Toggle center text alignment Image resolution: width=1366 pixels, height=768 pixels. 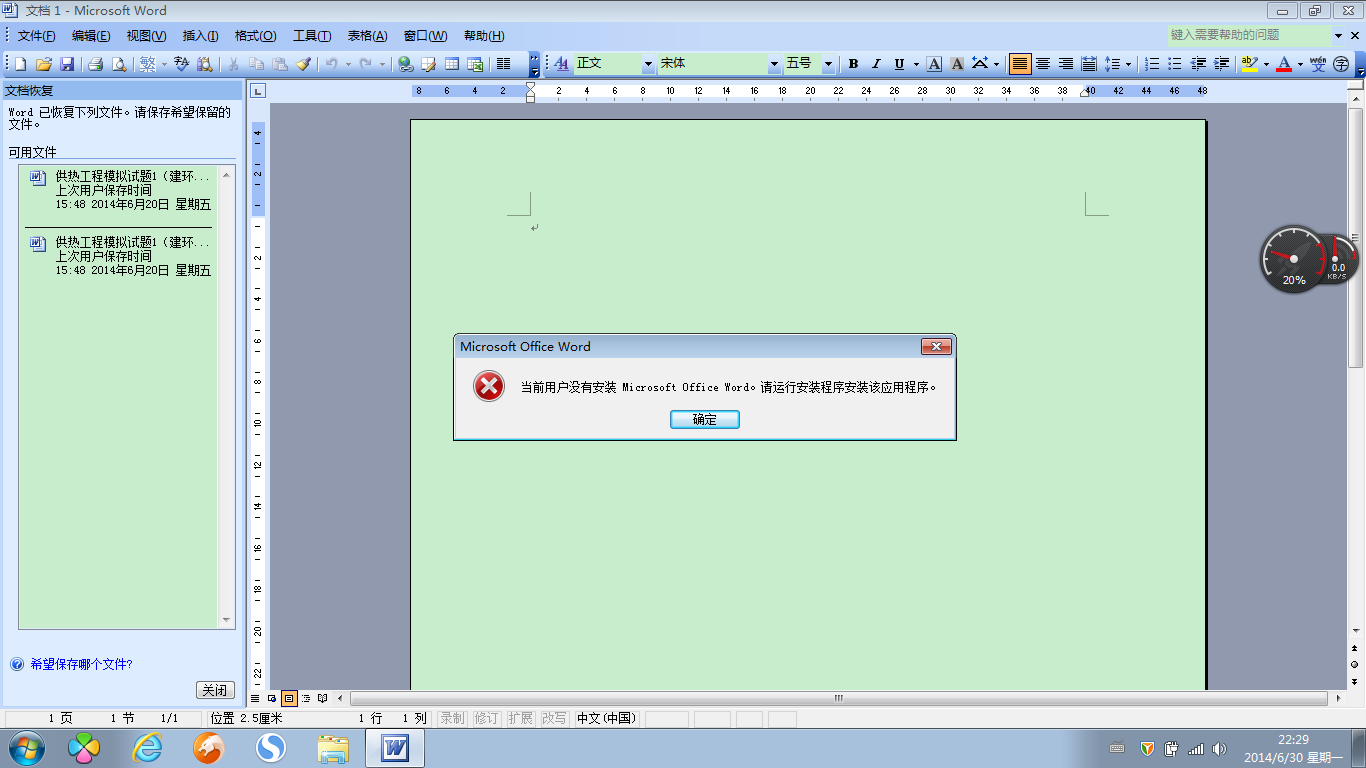[x=1043, y=64]
